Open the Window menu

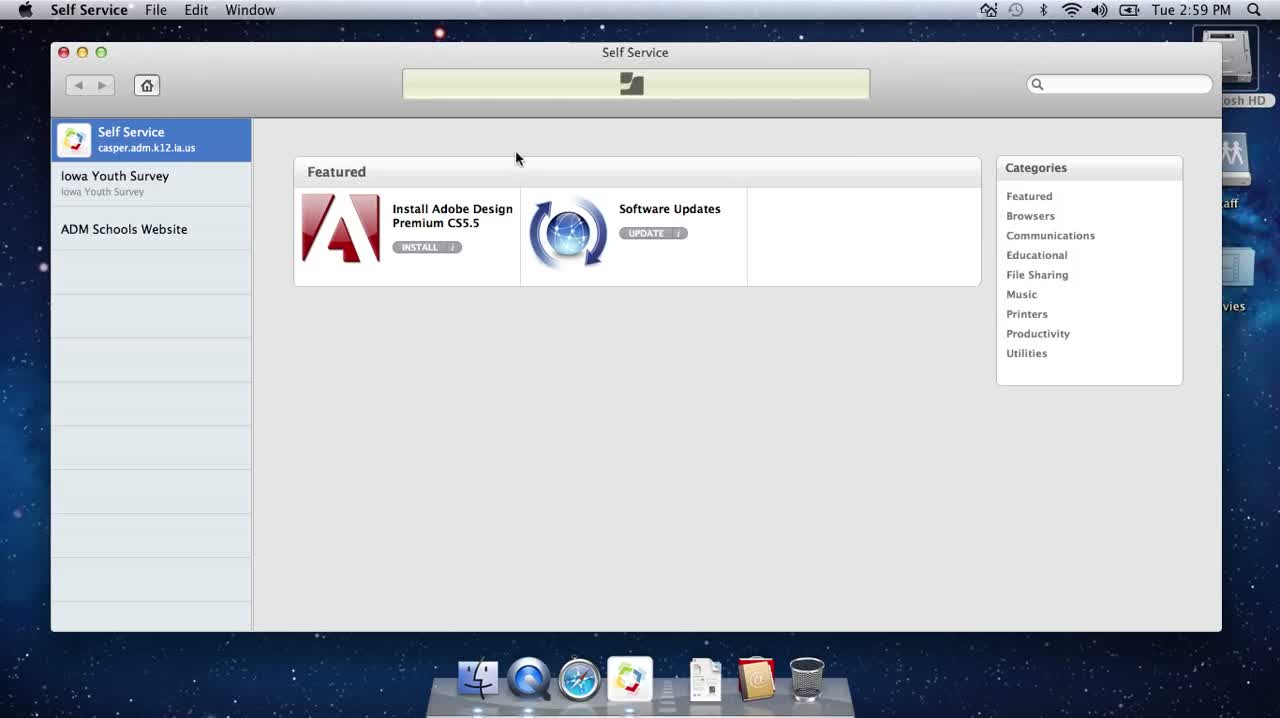(249, 10)
